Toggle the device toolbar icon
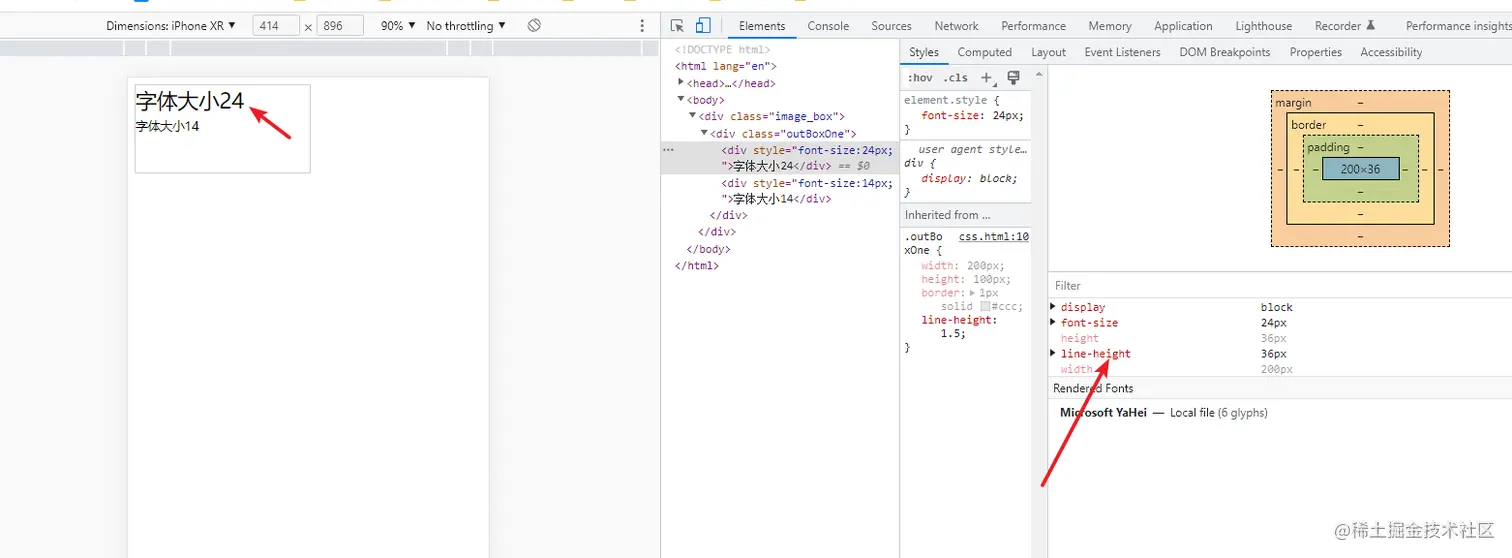The image size is (1512, 558). coord(703,26)
